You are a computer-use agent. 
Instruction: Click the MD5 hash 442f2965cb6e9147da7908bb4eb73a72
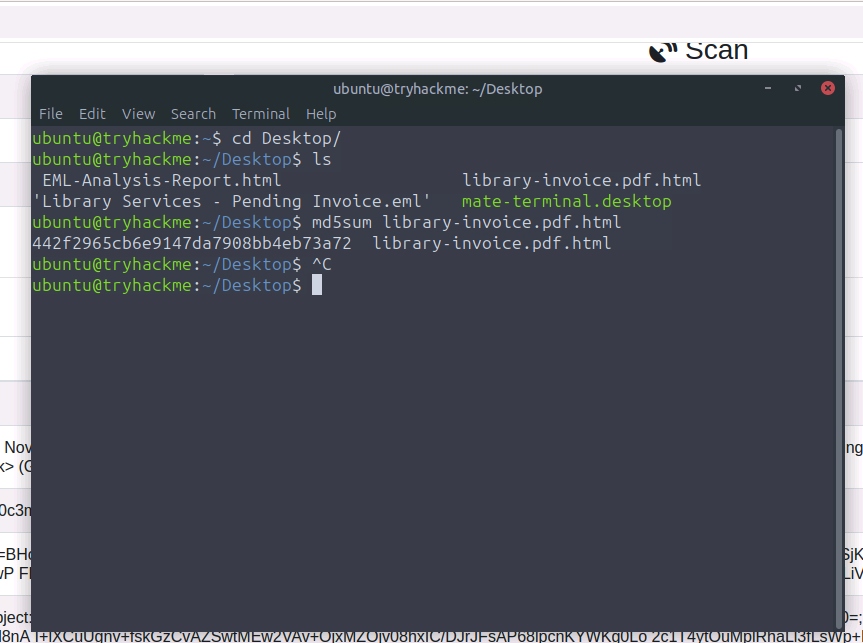192,243
